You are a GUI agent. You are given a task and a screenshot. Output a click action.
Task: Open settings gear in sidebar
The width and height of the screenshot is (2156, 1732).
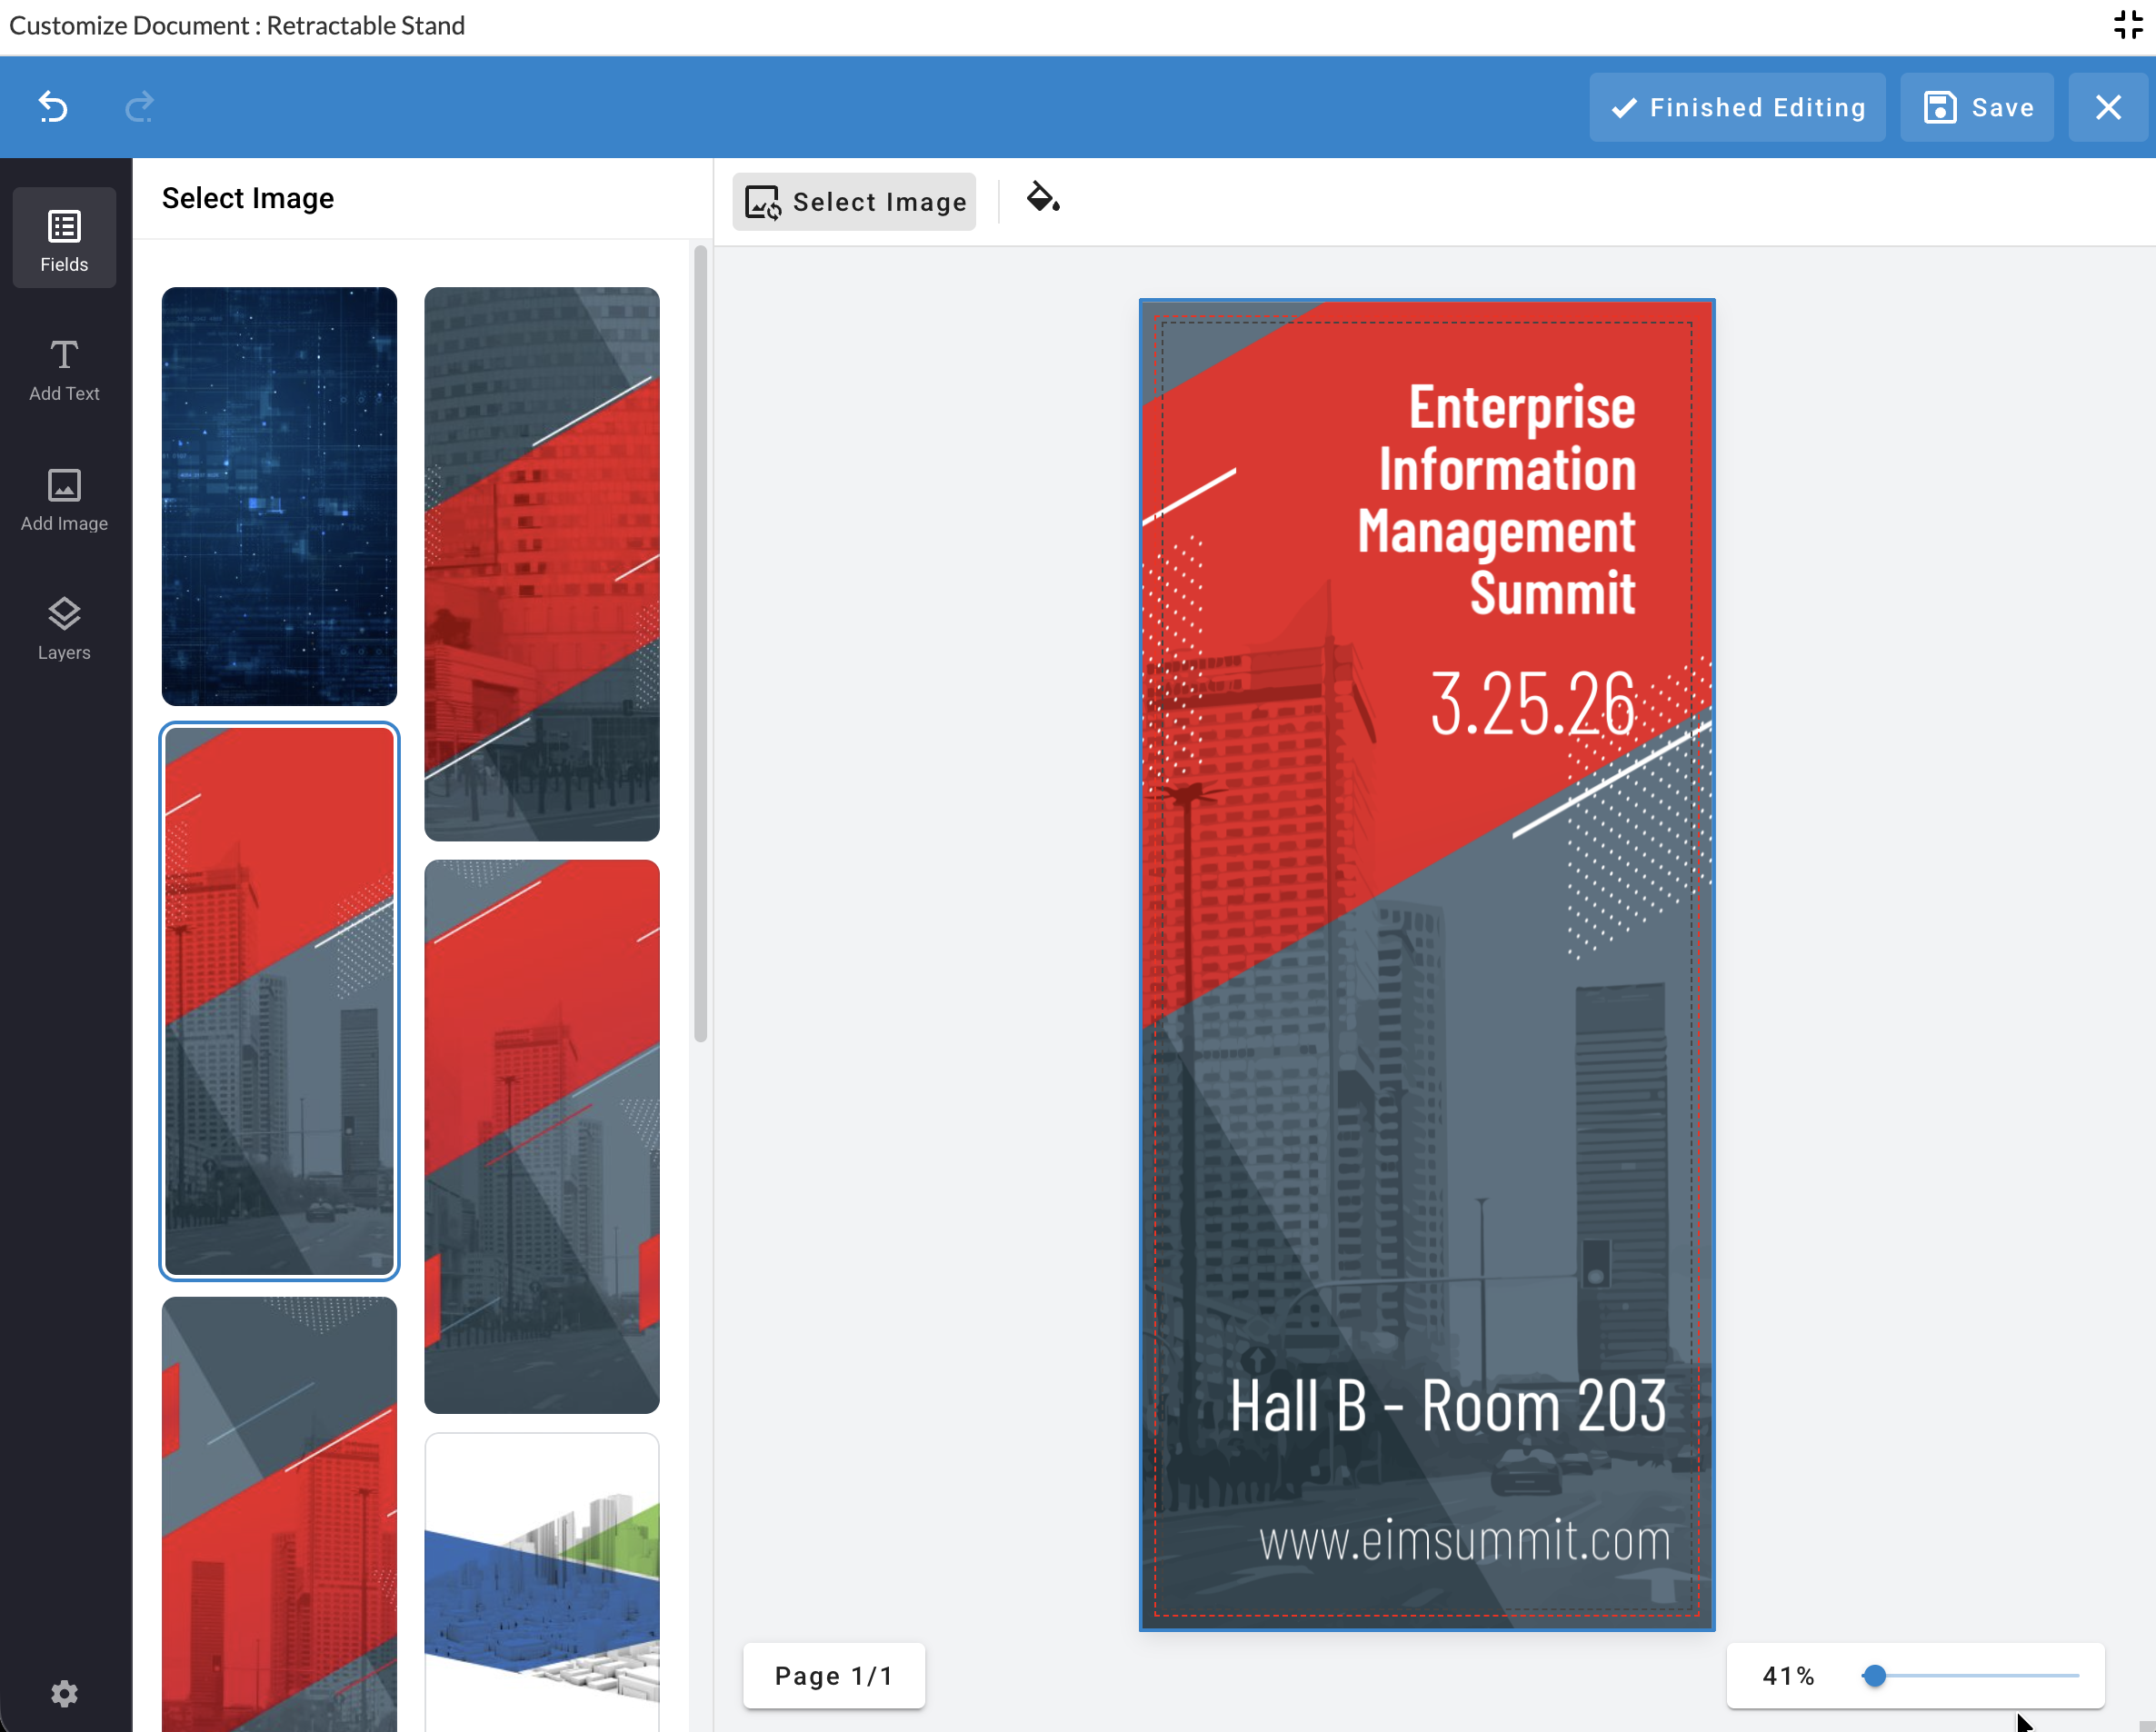[x=64, y=1693]
